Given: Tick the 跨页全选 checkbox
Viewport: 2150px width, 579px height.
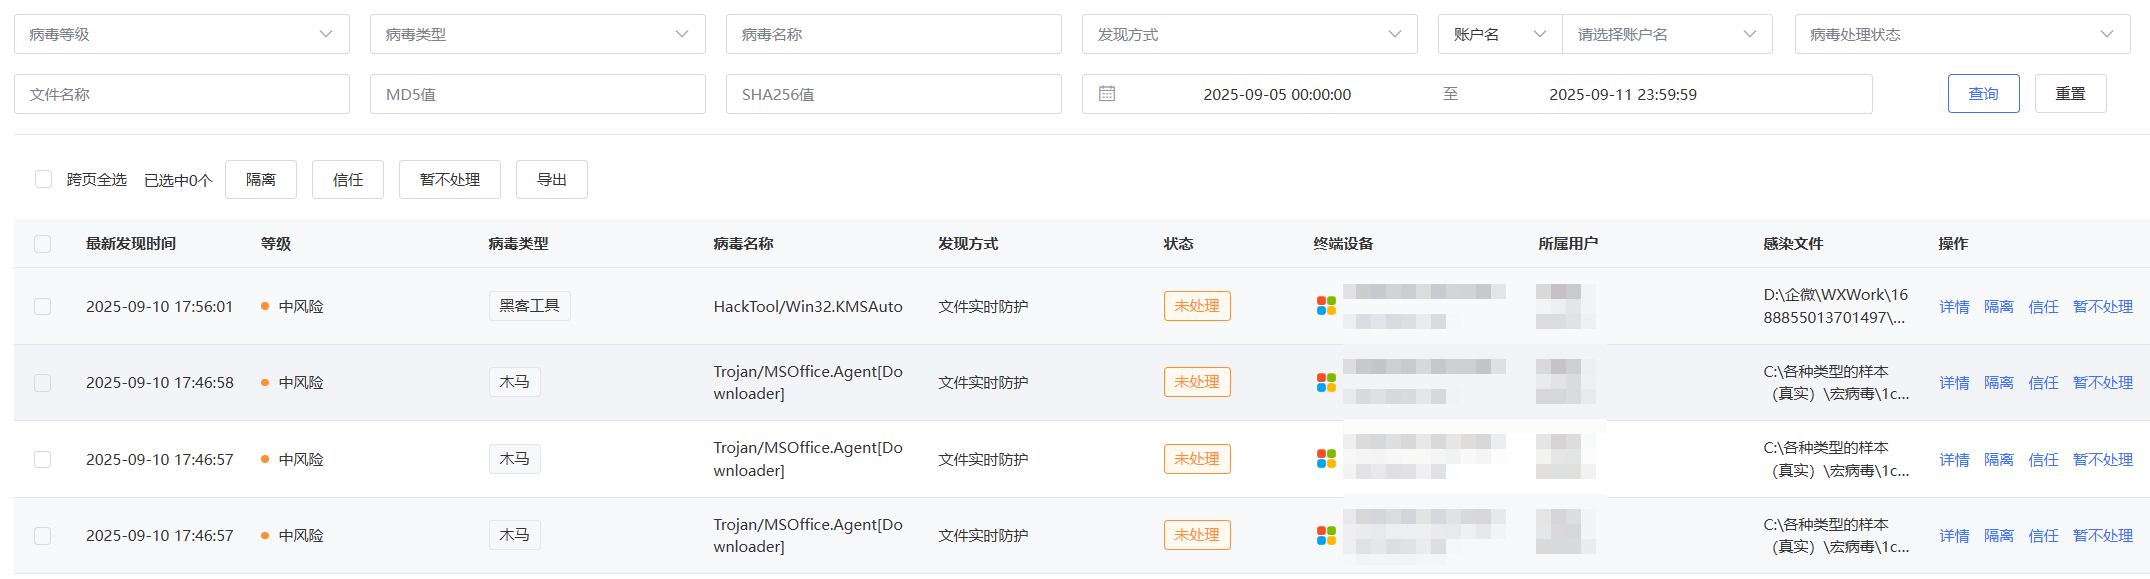Looking at the screenshot, I should pos(43,179).
